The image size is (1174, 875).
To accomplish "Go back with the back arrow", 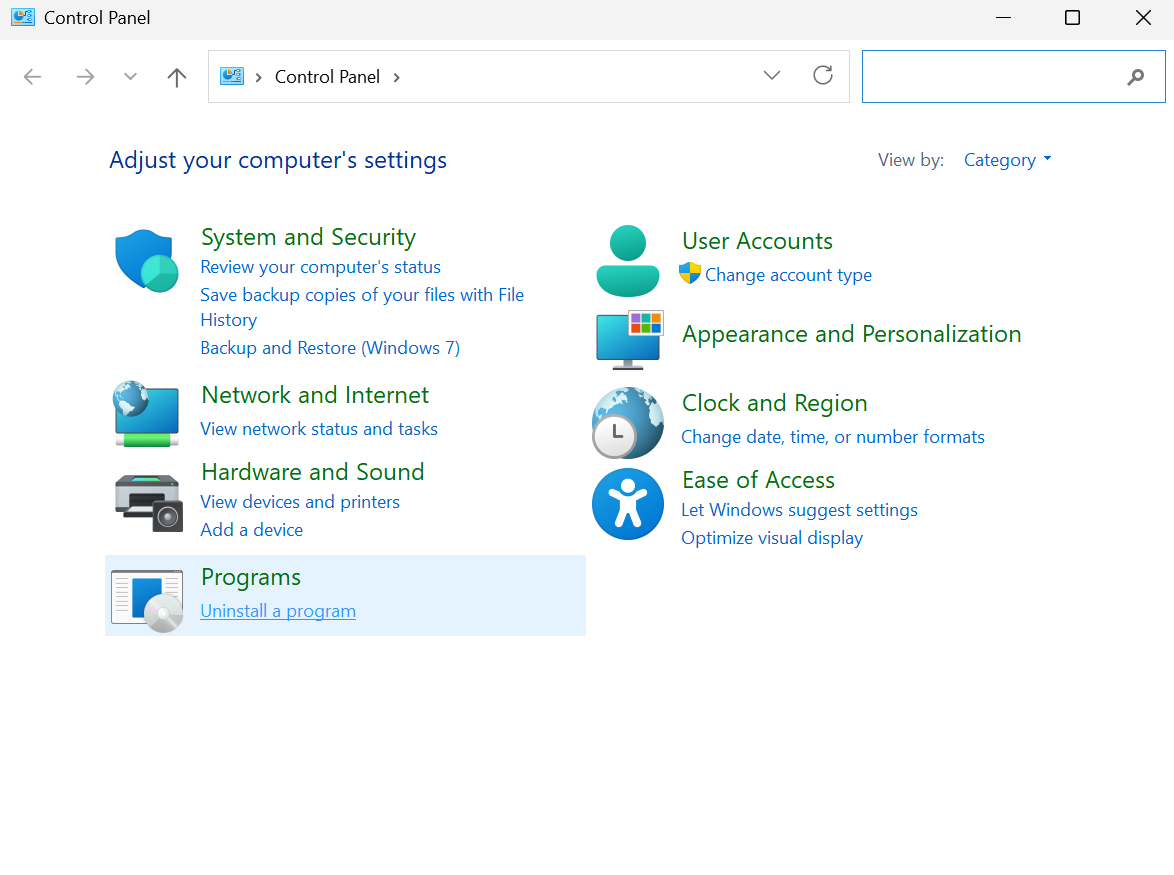I will point(32,76).
